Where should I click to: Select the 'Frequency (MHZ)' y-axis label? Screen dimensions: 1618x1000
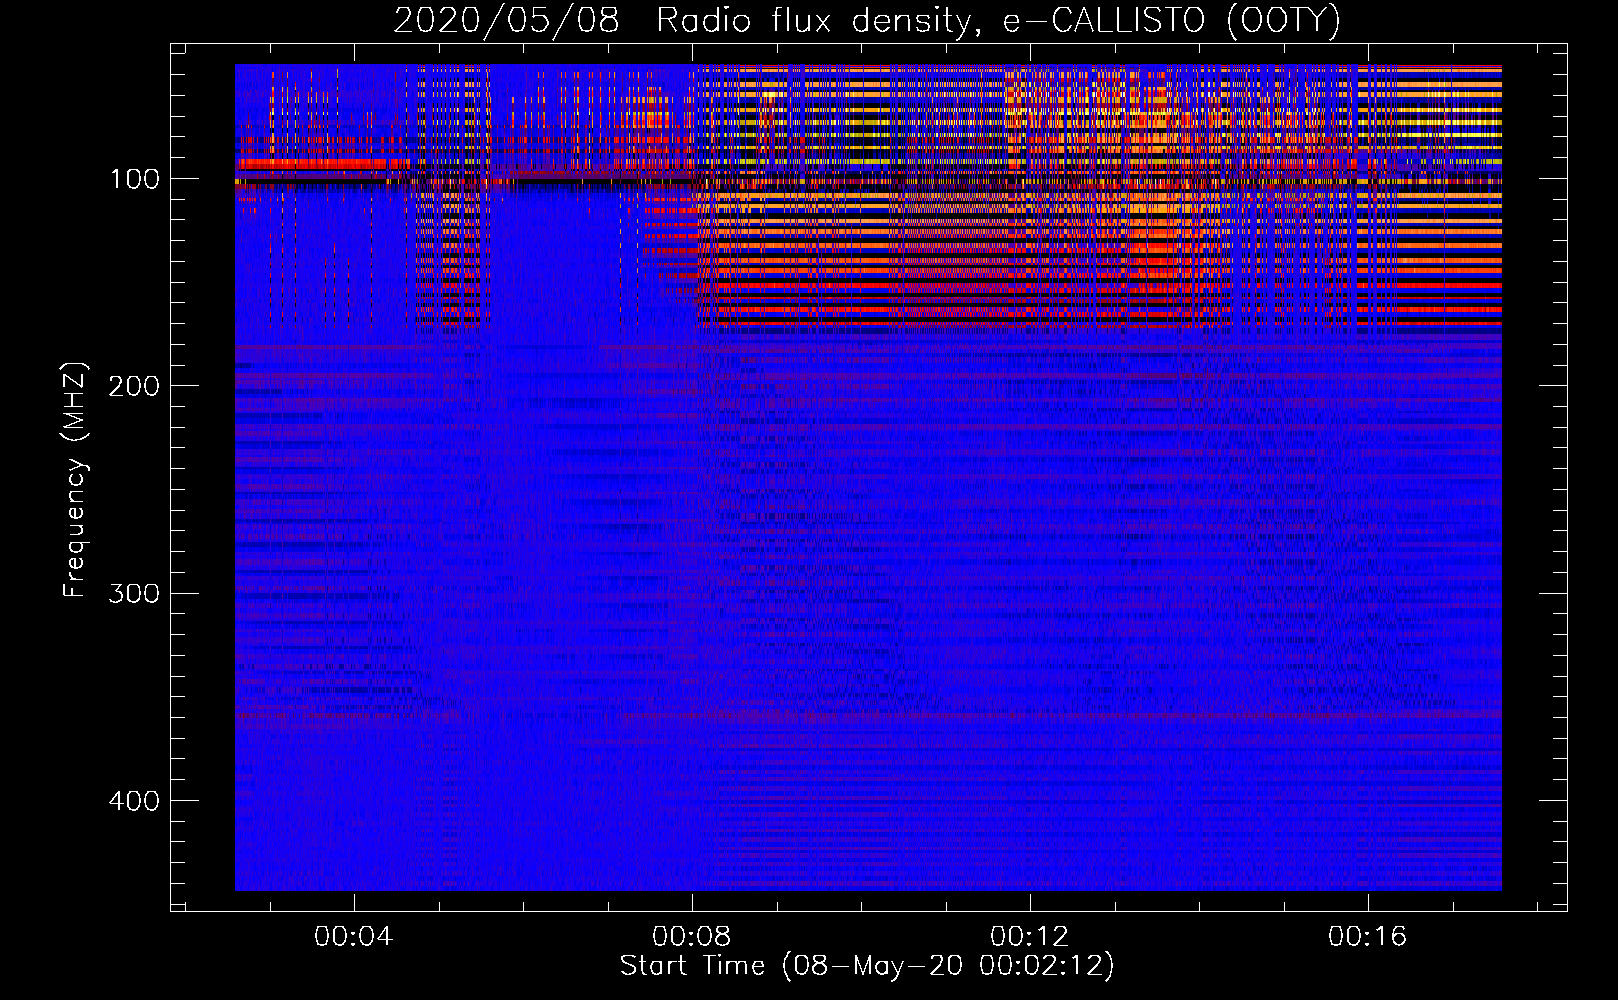[x=74, y=480]
